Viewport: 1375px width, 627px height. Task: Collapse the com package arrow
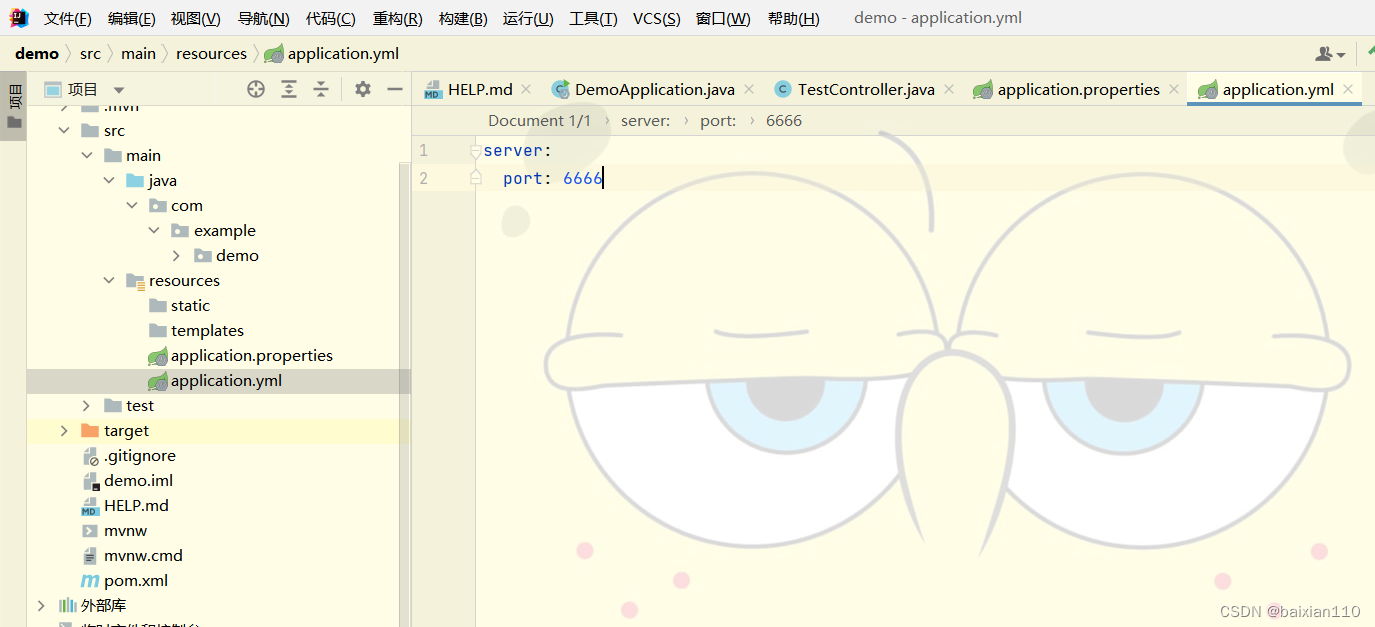pyautogui.click(x=132, y=205)
